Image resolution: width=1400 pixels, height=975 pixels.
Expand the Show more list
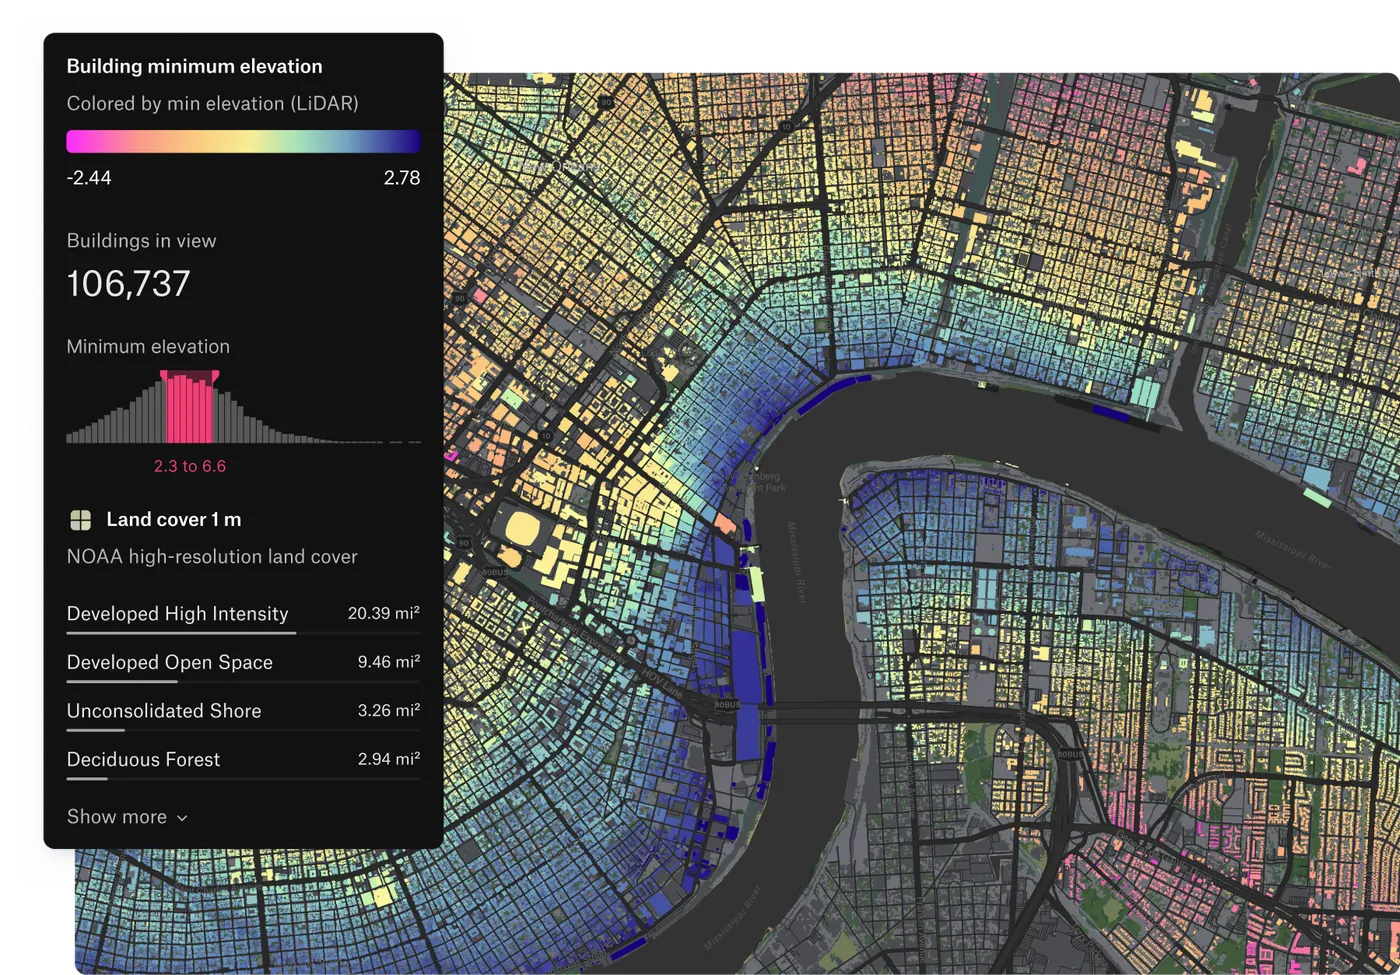[127, 817]
